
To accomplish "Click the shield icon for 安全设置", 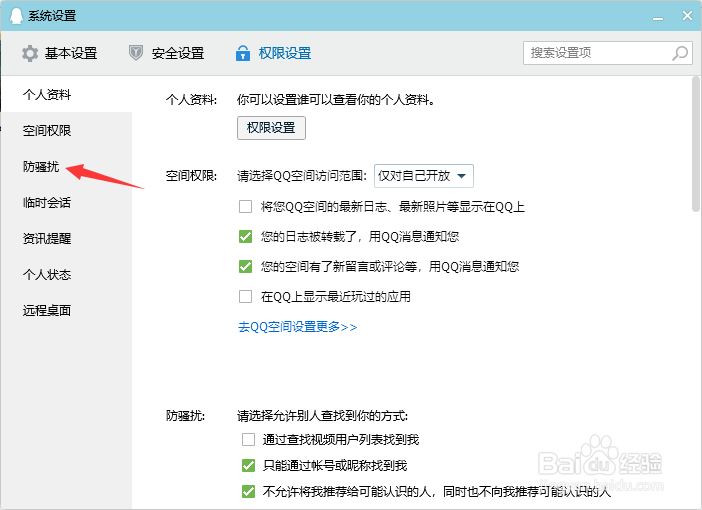I will 136,53.
